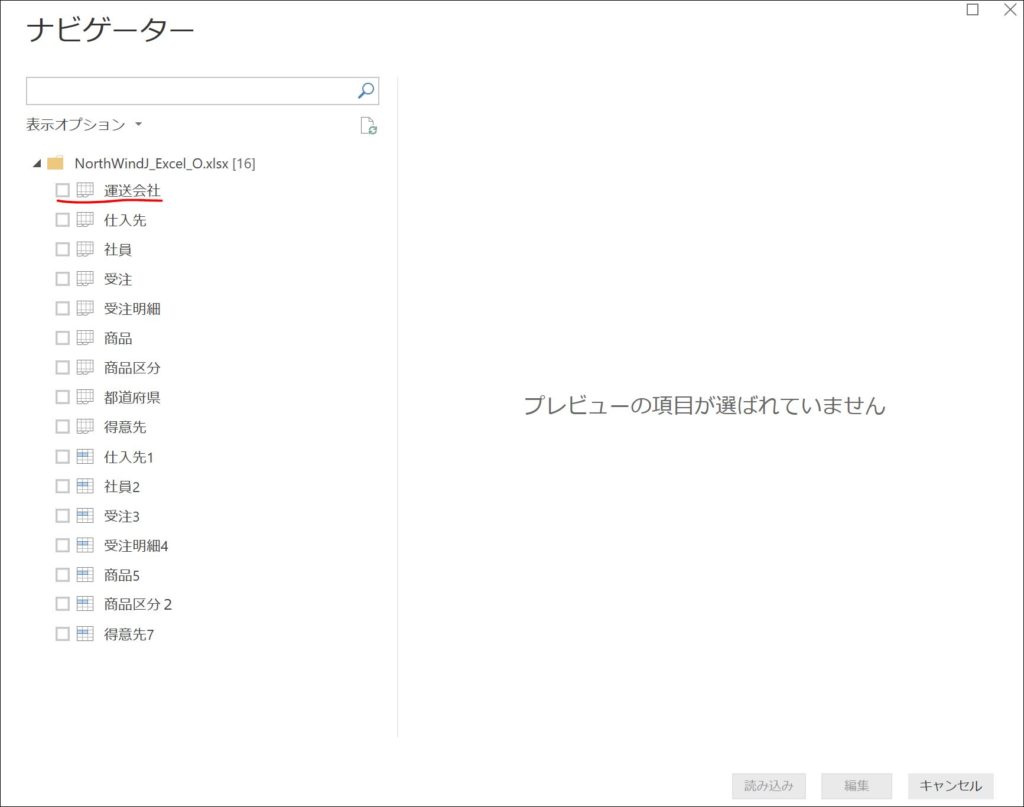Image resolution: width=1024 pixels, height=807 pixels.
Task: Click the table icon beside 社員2
Action: point(85,486)
